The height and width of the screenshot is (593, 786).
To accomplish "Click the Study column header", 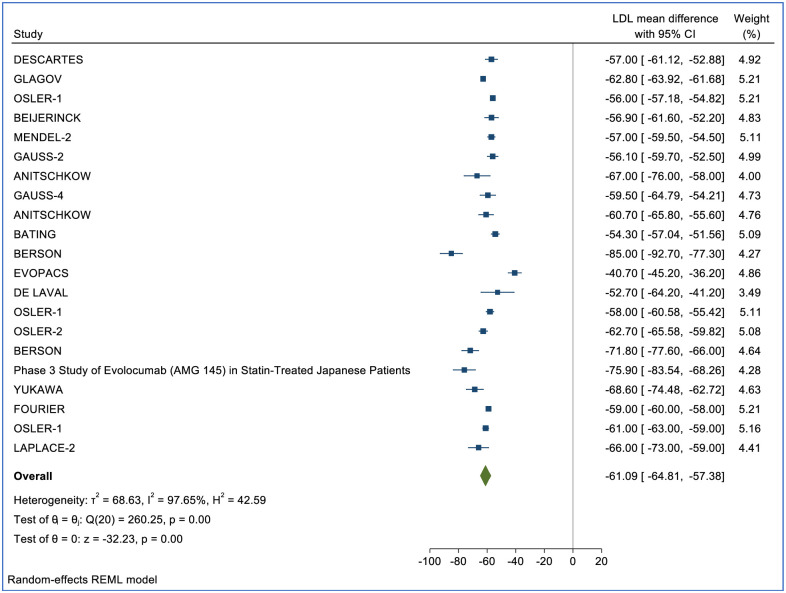I will point(28,37).
